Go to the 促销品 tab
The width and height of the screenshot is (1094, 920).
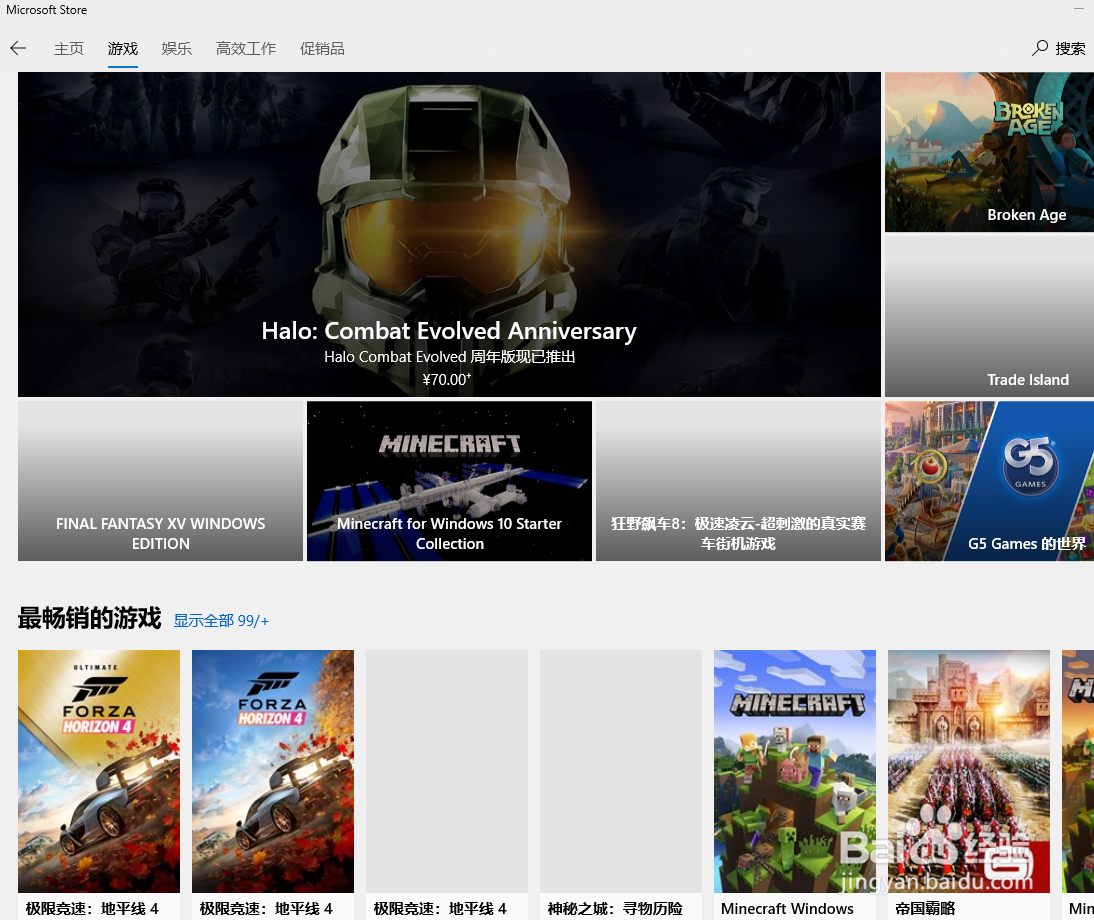tap(322, 49)
